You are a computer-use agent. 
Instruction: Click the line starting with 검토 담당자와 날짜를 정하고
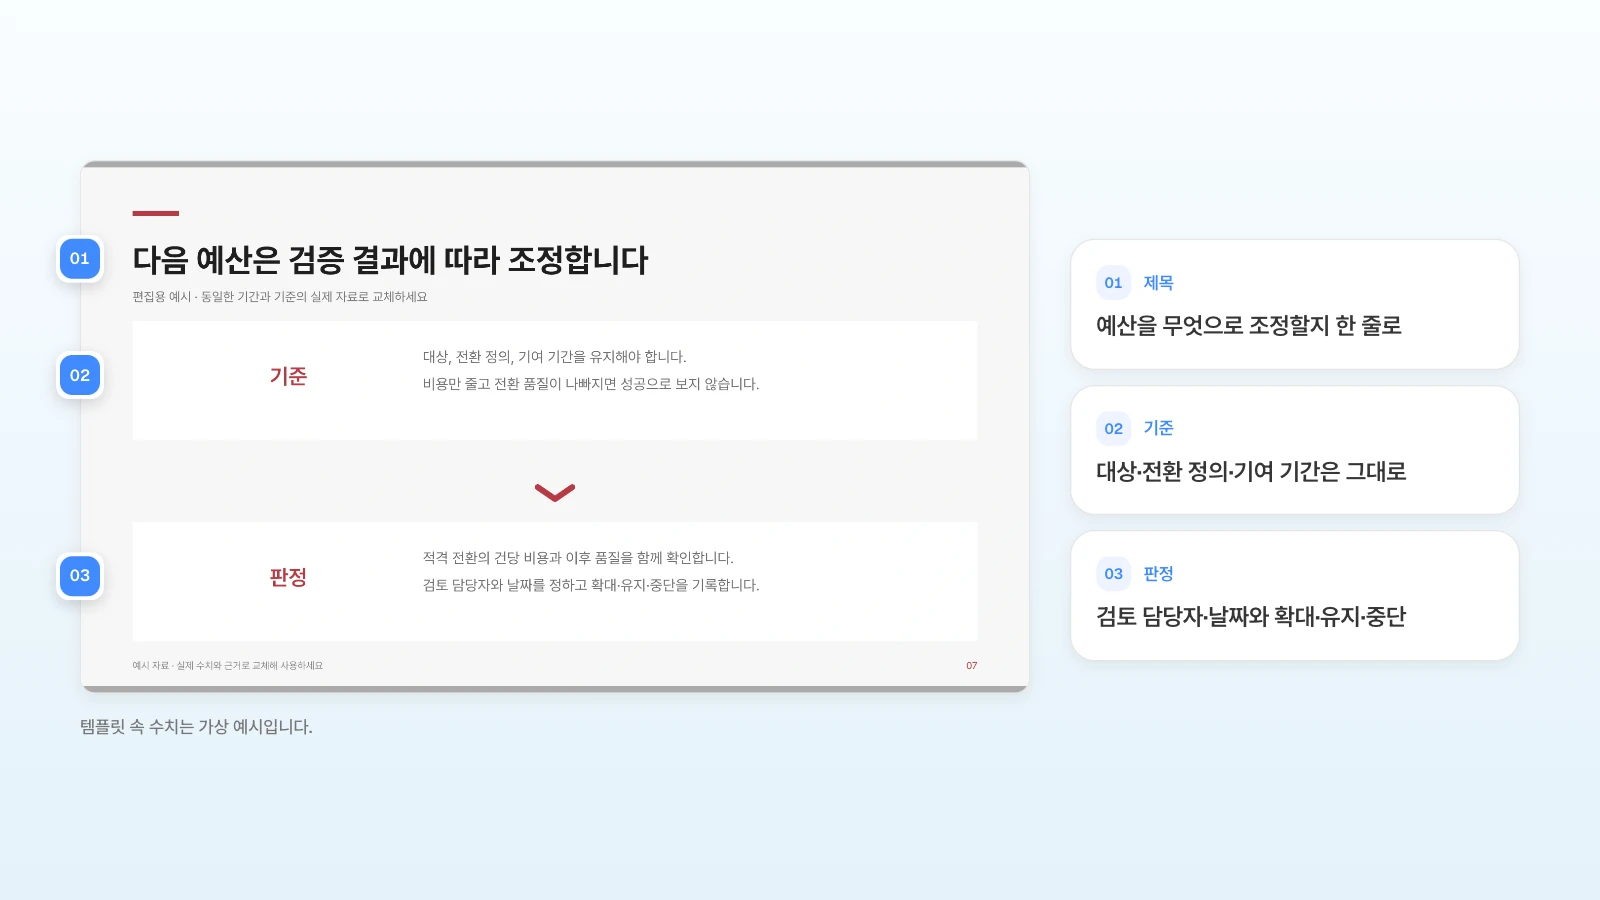coord(591,585)
